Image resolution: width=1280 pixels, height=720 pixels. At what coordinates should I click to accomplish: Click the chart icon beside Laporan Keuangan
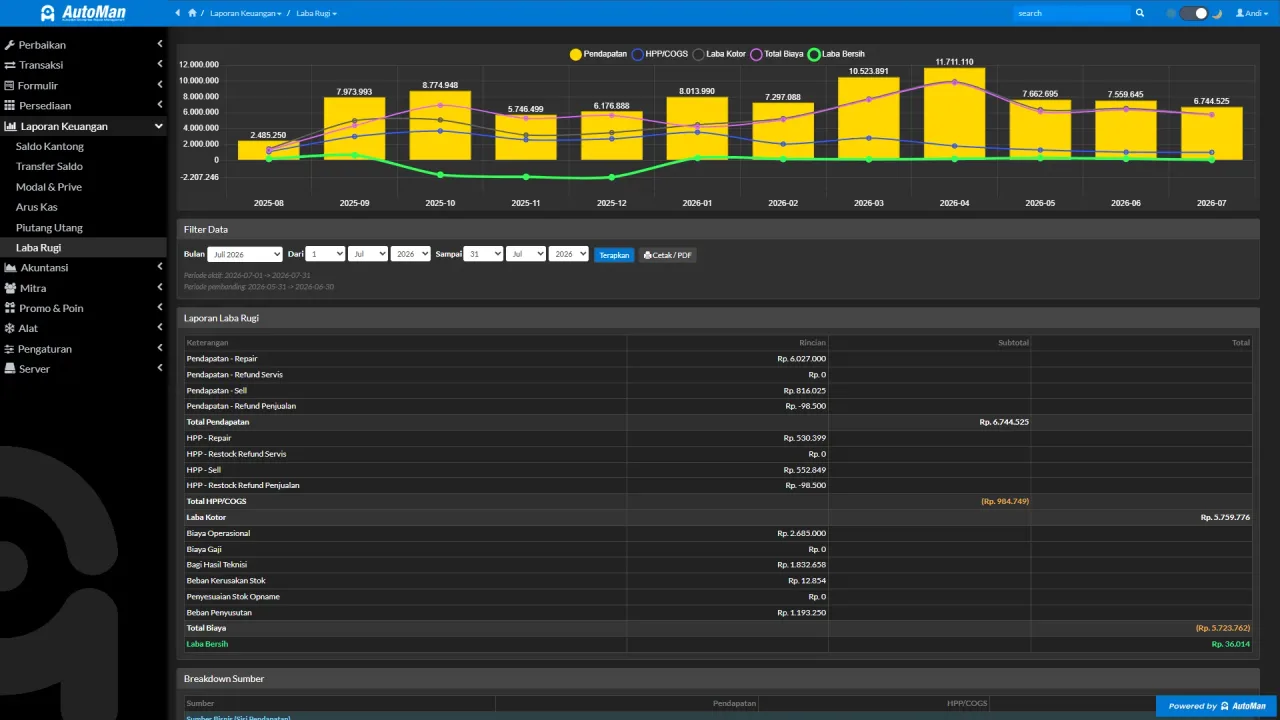click(x=11, y=126)
